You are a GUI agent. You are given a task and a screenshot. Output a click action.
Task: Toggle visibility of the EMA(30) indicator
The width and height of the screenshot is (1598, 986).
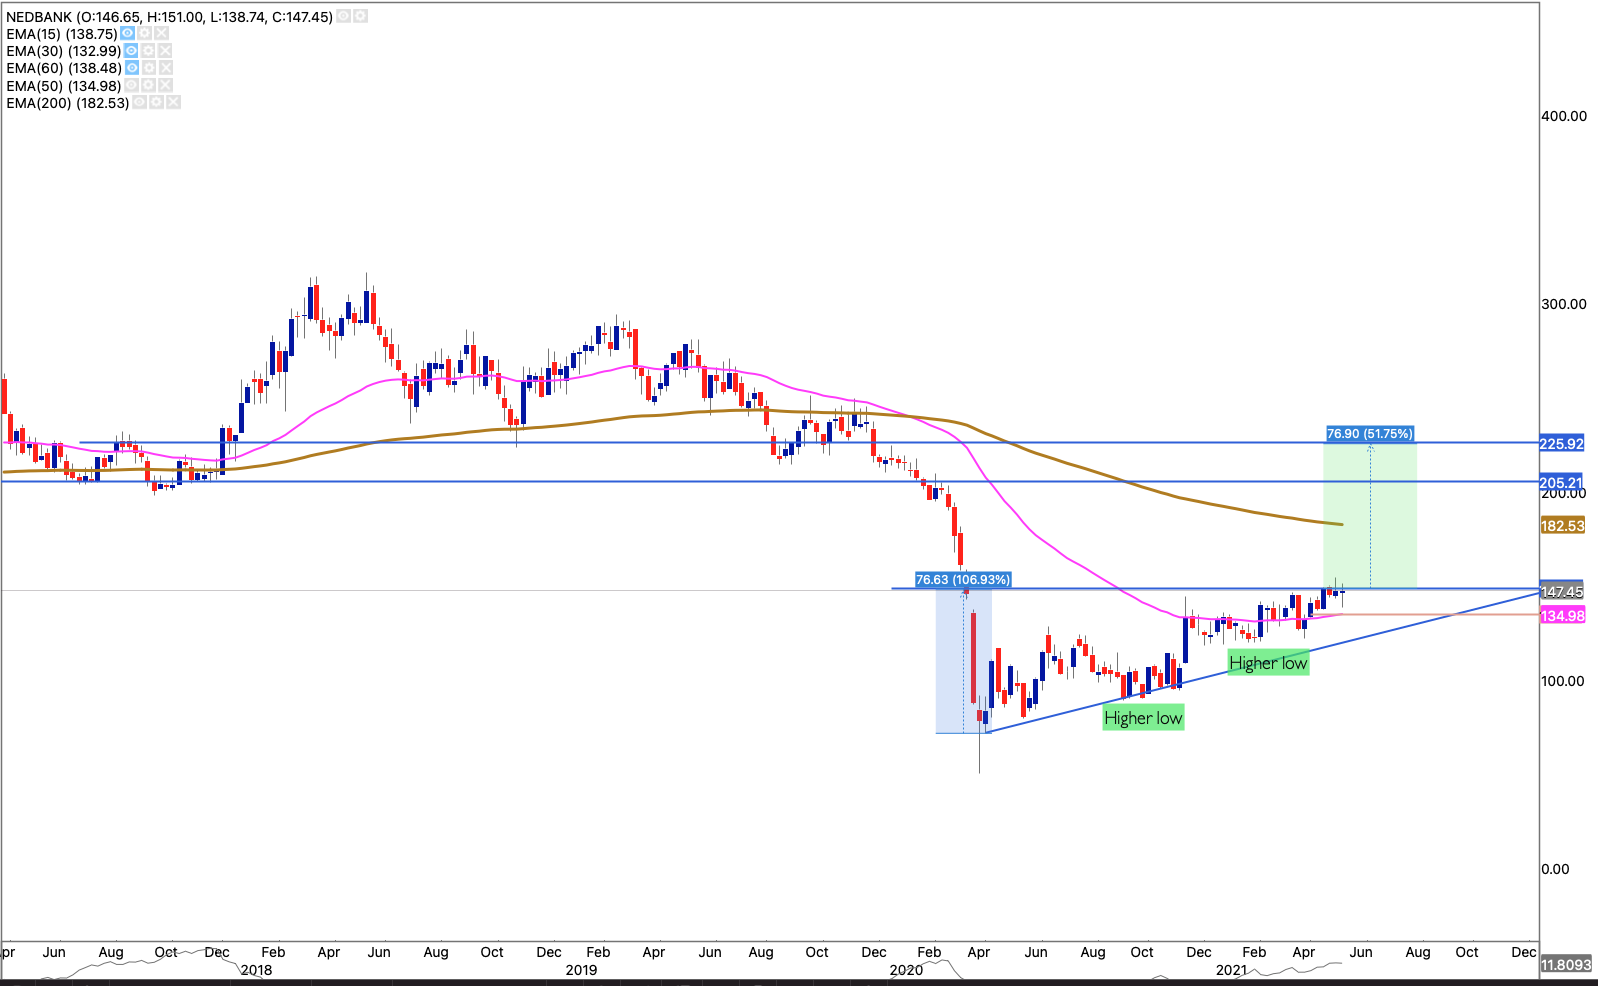point(132,51)
